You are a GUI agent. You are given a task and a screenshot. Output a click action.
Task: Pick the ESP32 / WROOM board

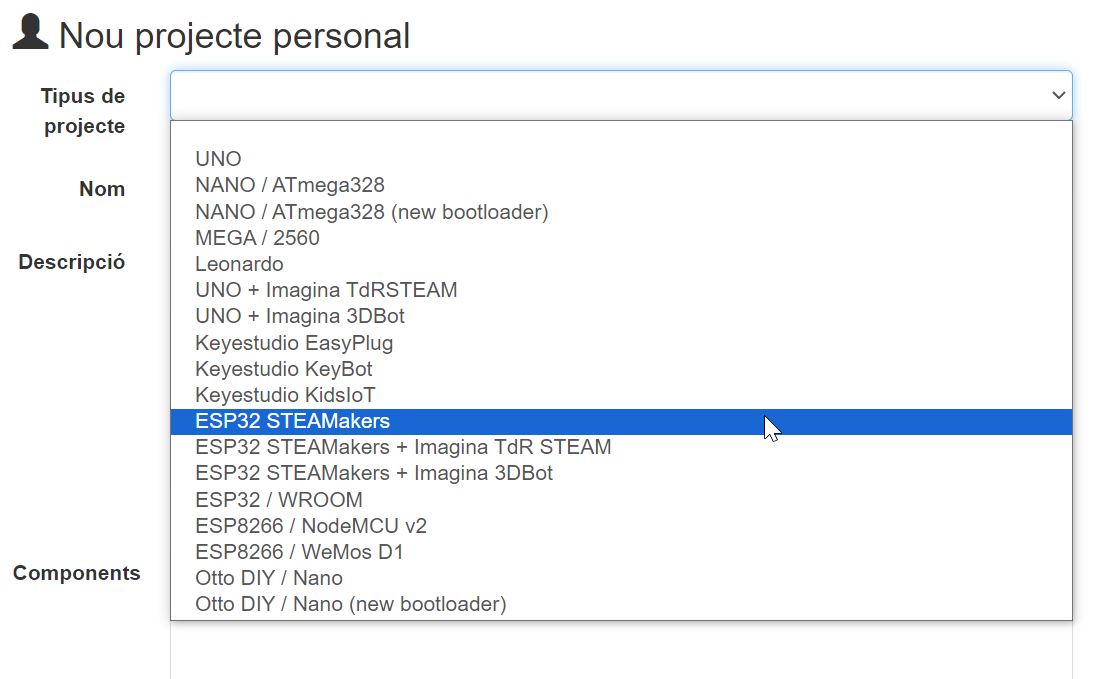point(279,500)
